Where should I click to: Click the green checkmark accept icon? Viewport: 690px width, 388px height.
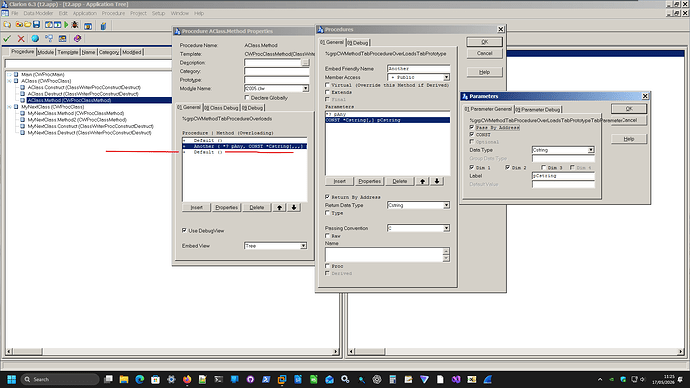[x=7, y=39]
